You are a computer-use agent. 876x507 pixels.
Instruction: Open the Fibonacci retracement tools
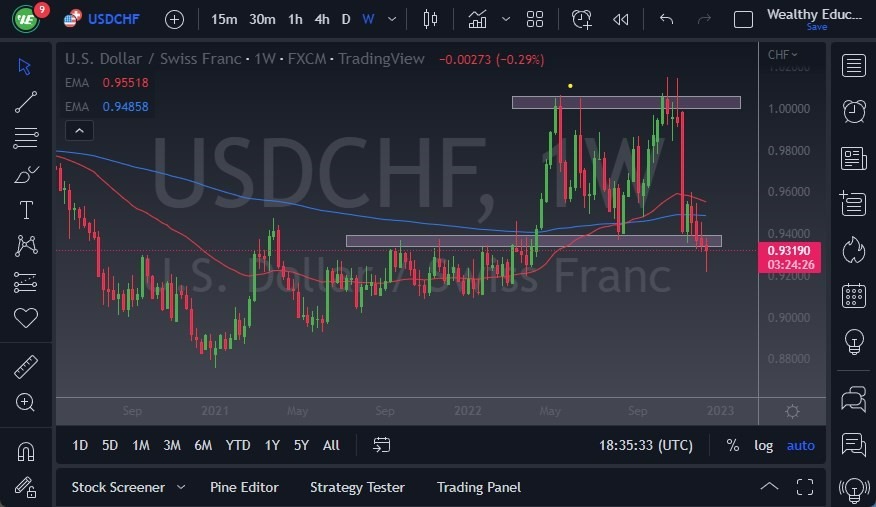(x=26, y=138)
